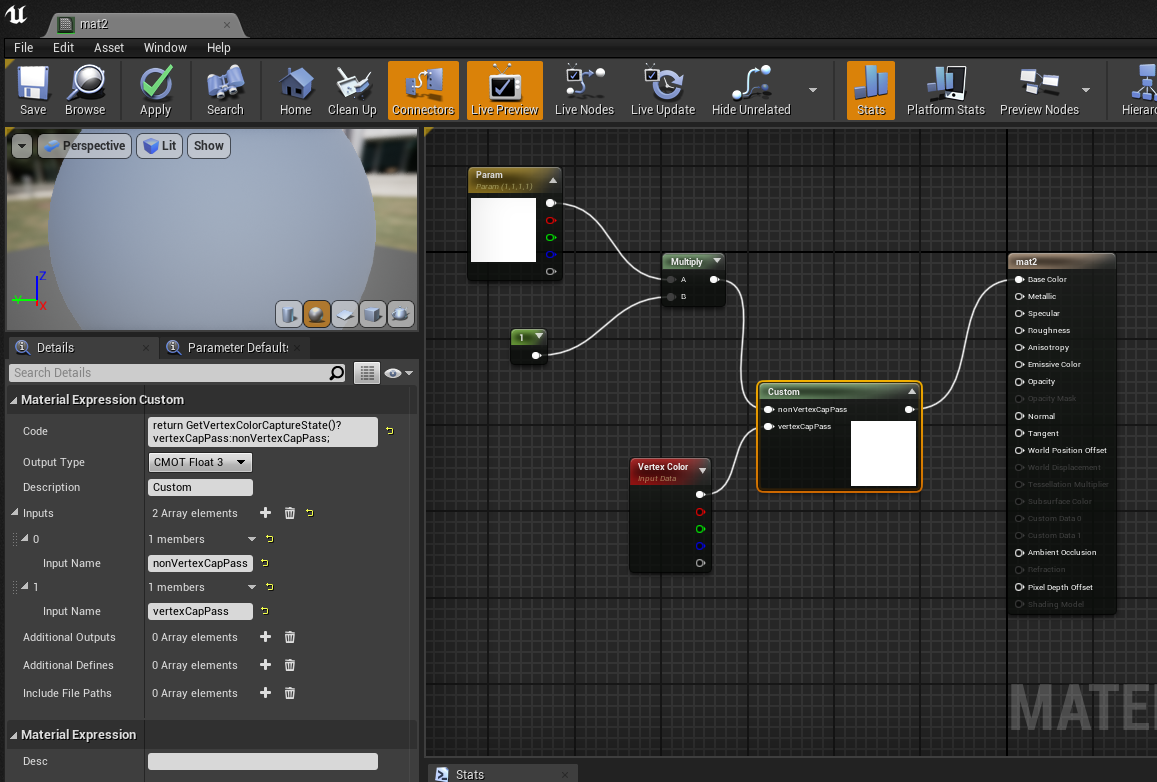Toggle Live Preview off

click(504, 89)
